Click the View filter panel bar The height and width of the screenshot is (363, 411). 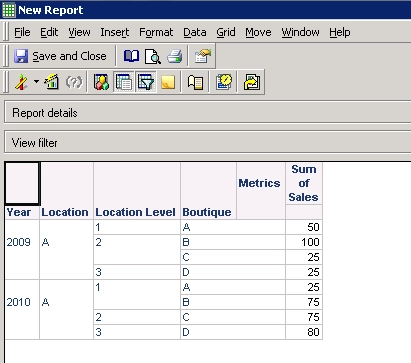coord(208,143)
